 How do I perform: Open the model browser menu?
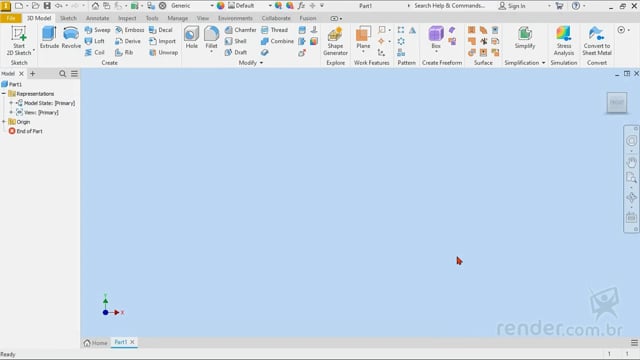[x=74, y=73]
